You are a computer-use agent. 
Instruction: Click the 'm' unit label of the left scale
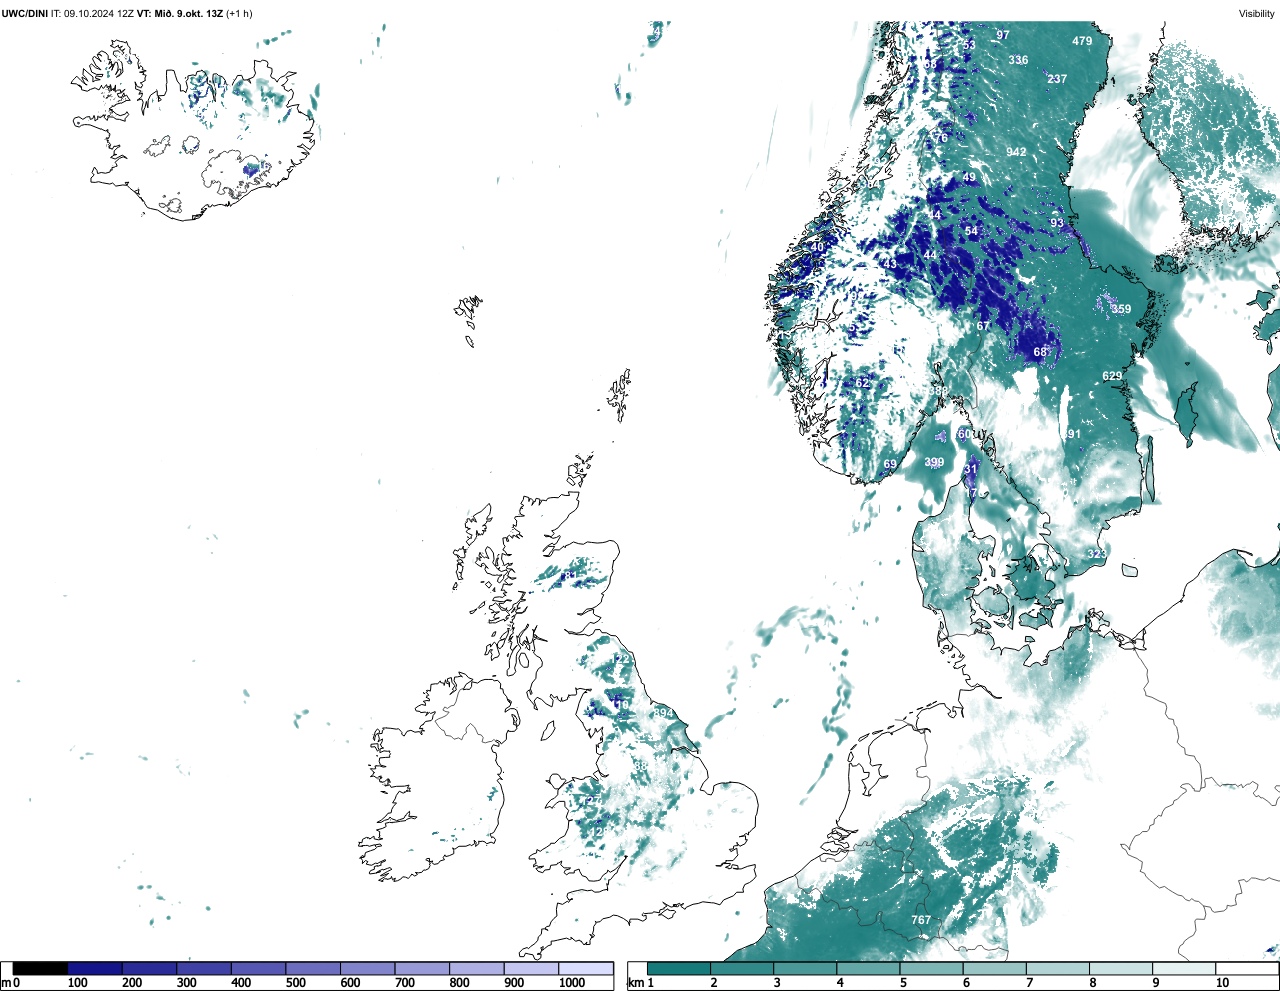point(5,983)
